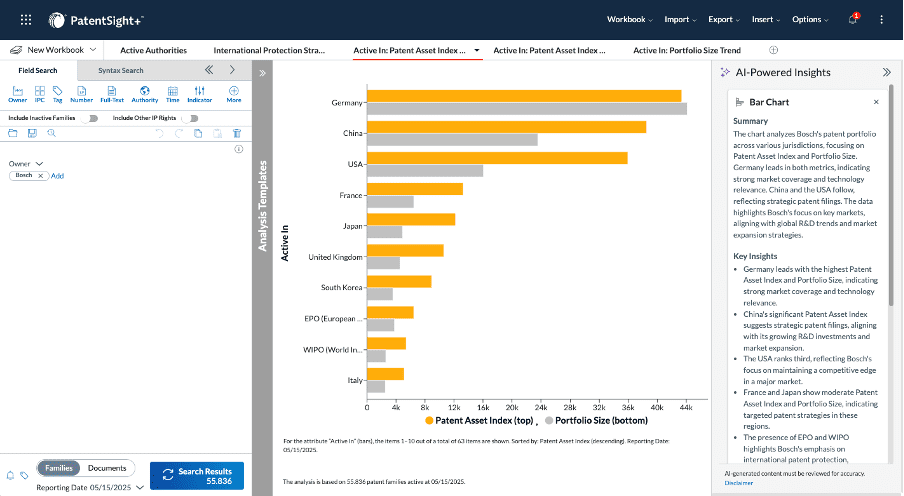This screenshot has height=496, width=904.
Task: Switch result view to Documents
Action: 107,468
